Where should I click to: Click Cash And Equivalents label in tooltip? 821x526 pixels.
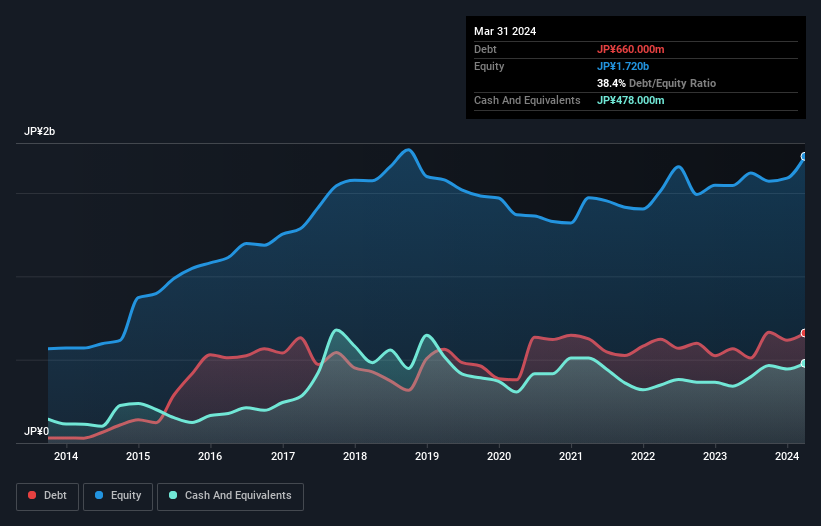(x=527, y=100)
